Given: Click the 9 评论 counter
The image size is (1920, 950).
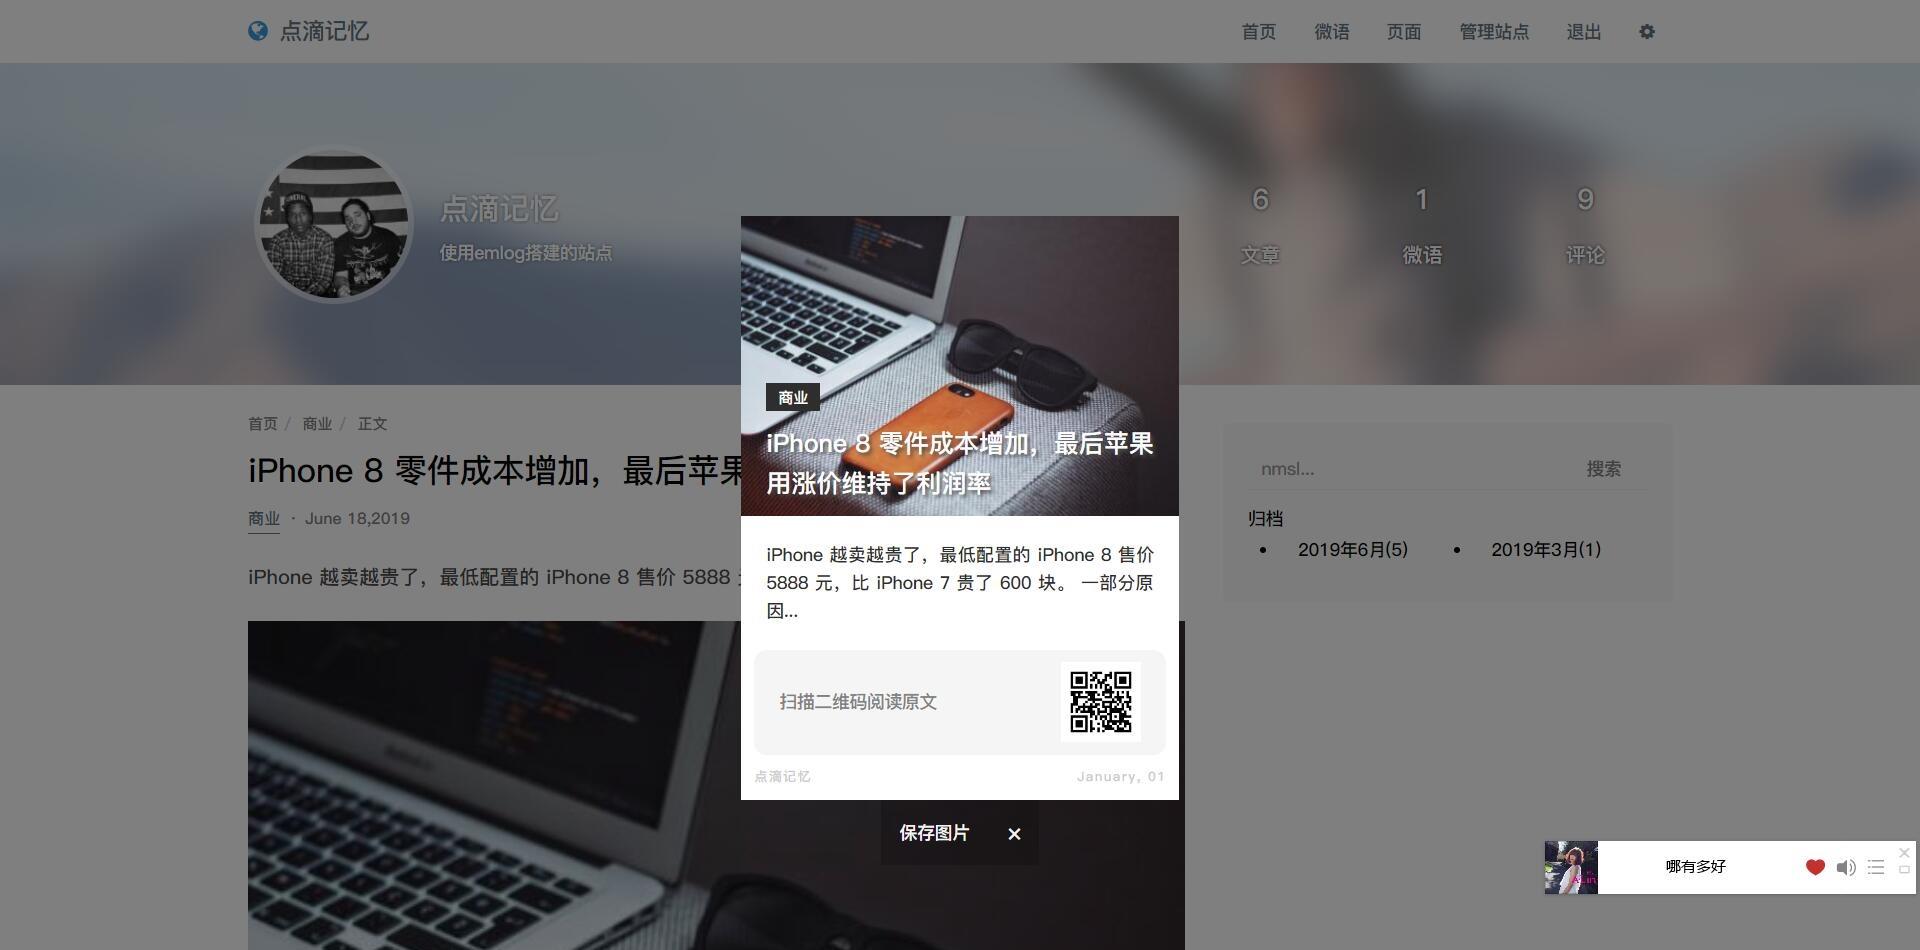Looking at the screenshot, I should point(1585,226).
